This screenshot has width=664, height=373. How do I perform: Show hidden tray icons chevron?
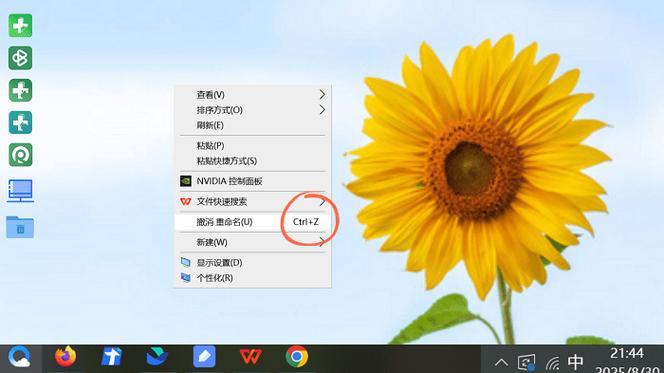click(501, 363)
